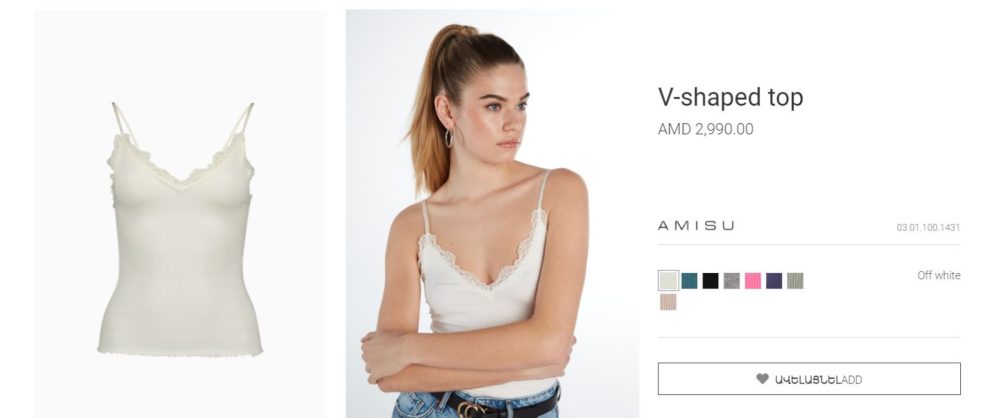Select the off white color swatch

click(668, 281)
